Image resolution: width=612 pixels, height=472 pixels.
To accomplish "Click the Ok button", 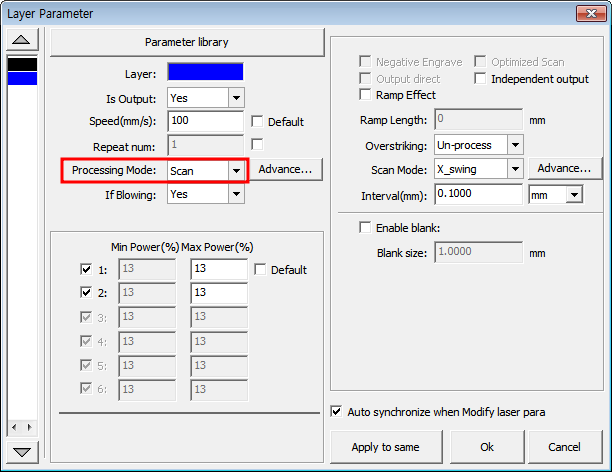I will (487, 447).
